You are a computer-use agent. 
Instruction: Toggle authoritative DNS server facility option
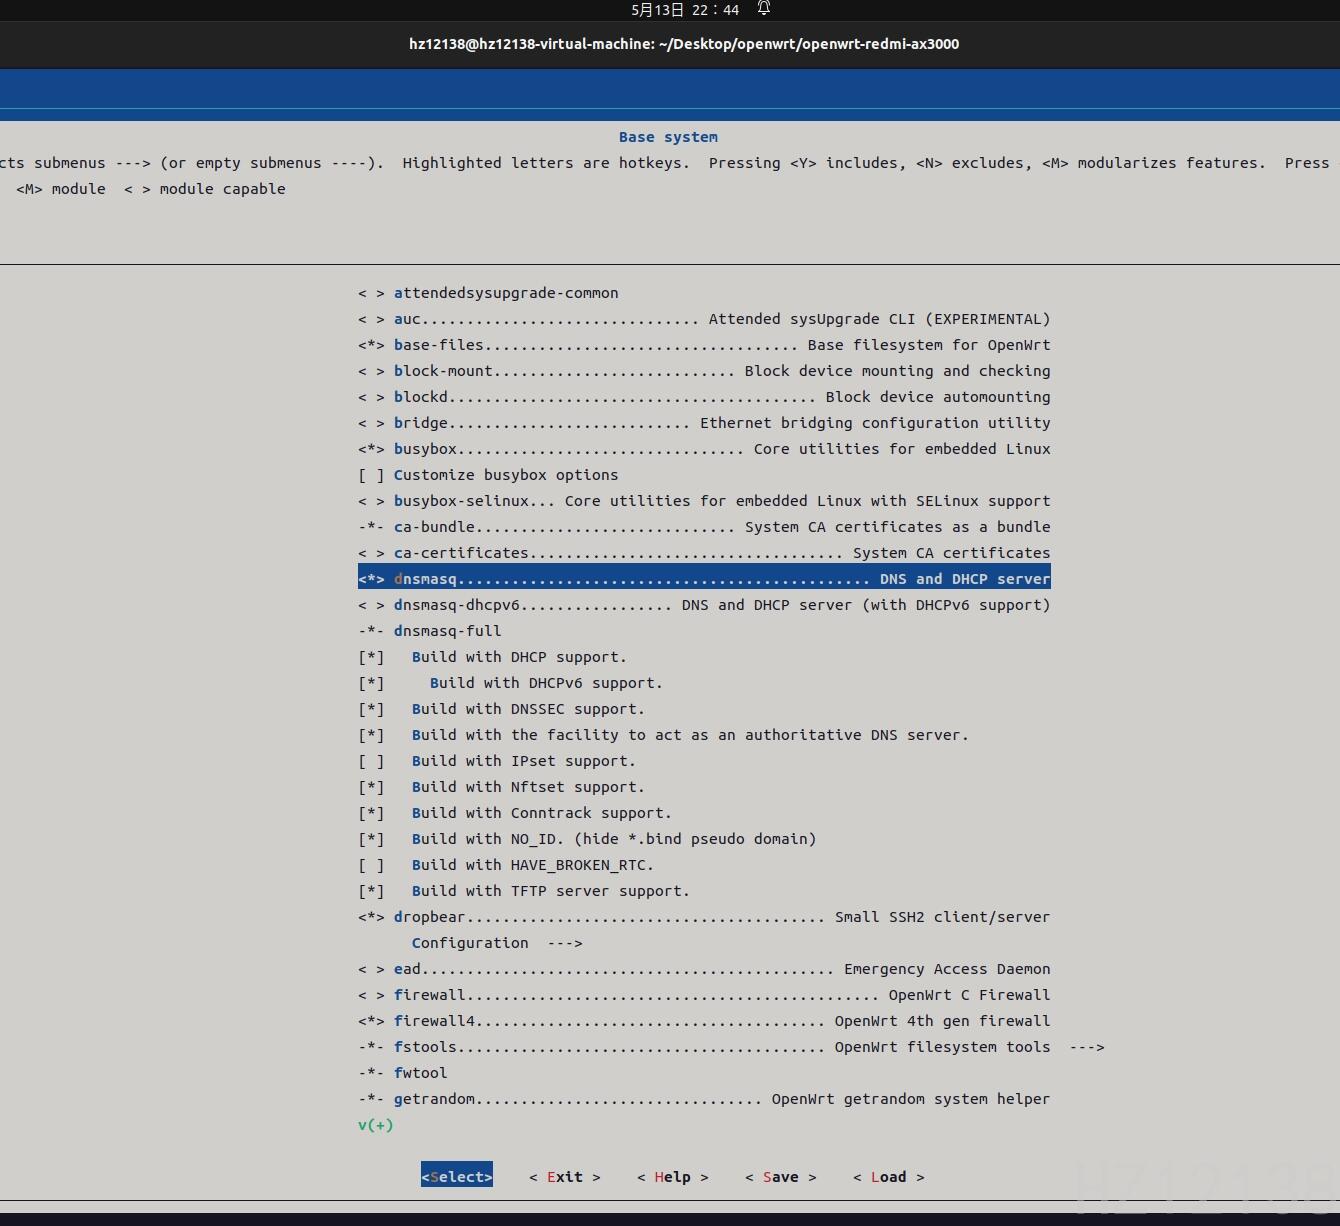pos(663,735)
